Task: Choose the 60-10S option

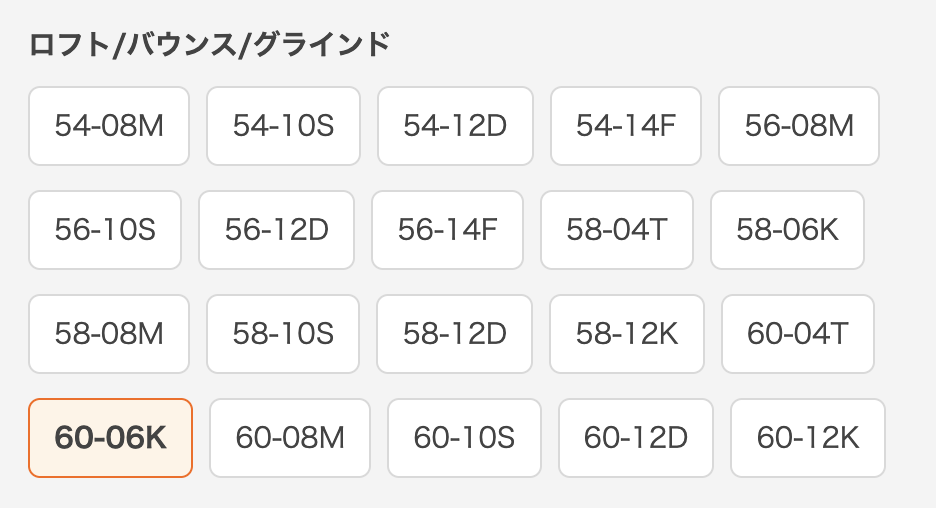Action: tap(464, 438)
